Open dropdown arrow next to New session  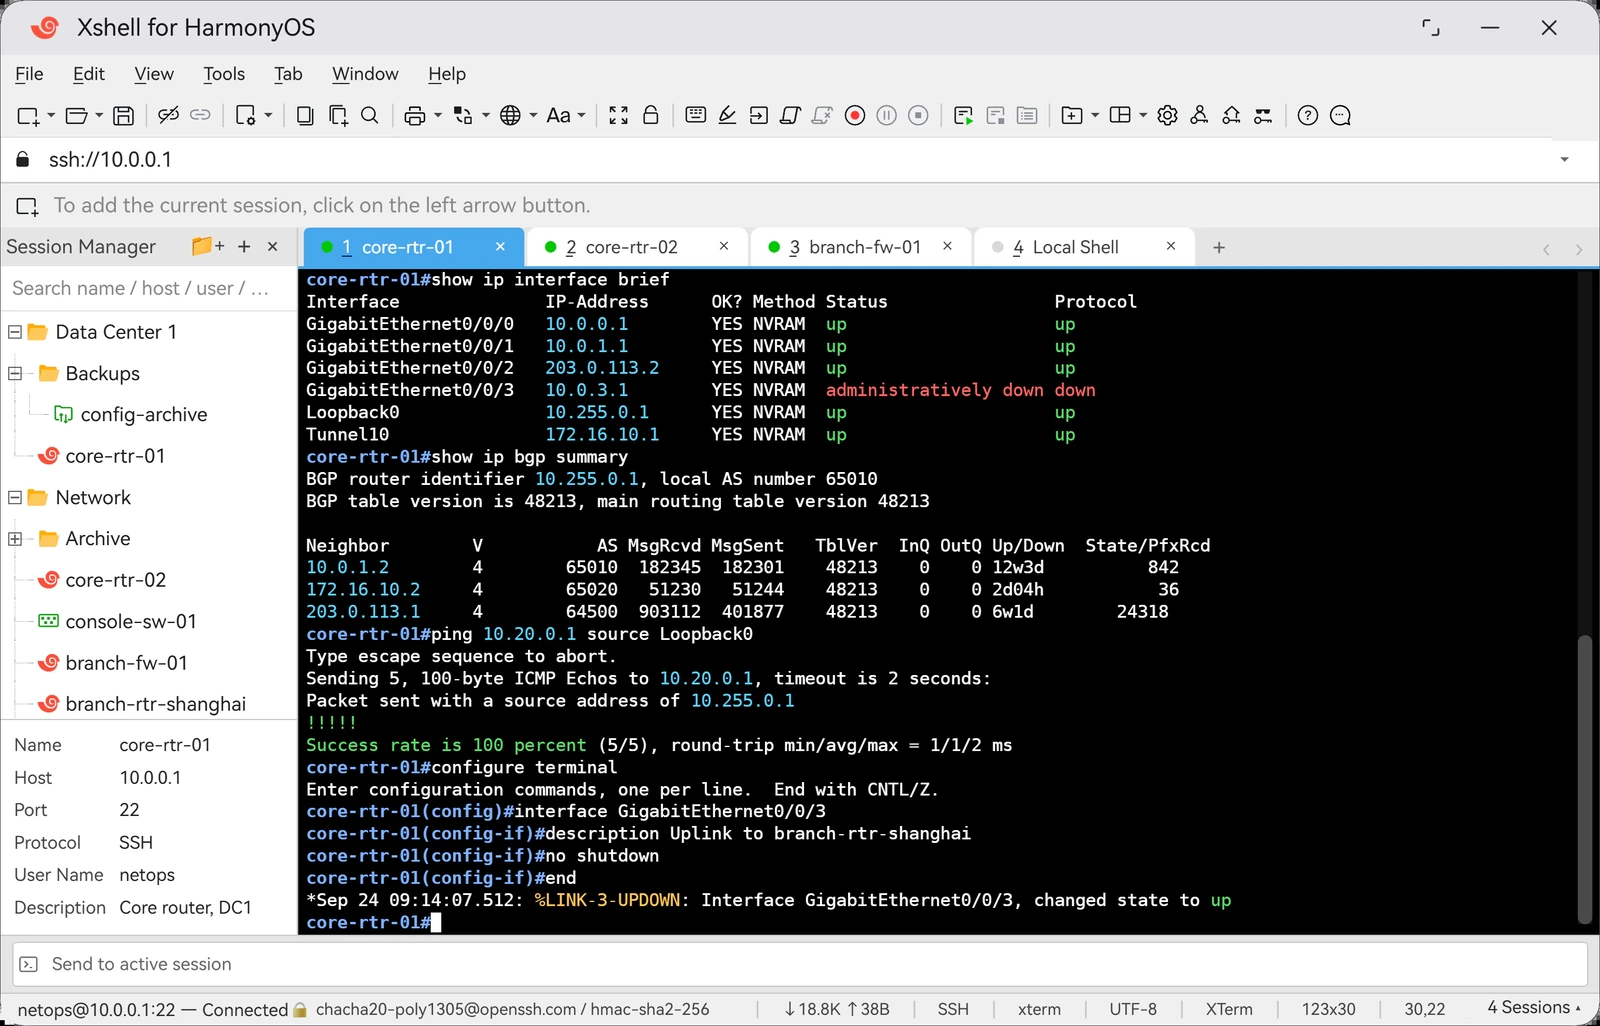(51, 116)
